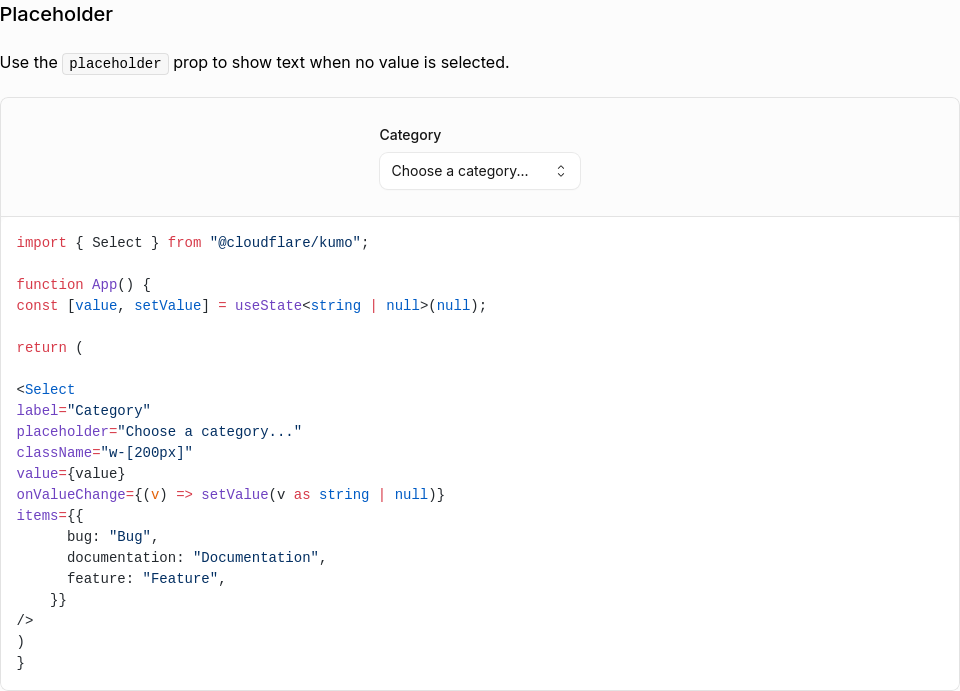Screen dimensions: 960x691
Task: Click the "Choose a category..." placeholder text
Action: (x=459, y=171)
